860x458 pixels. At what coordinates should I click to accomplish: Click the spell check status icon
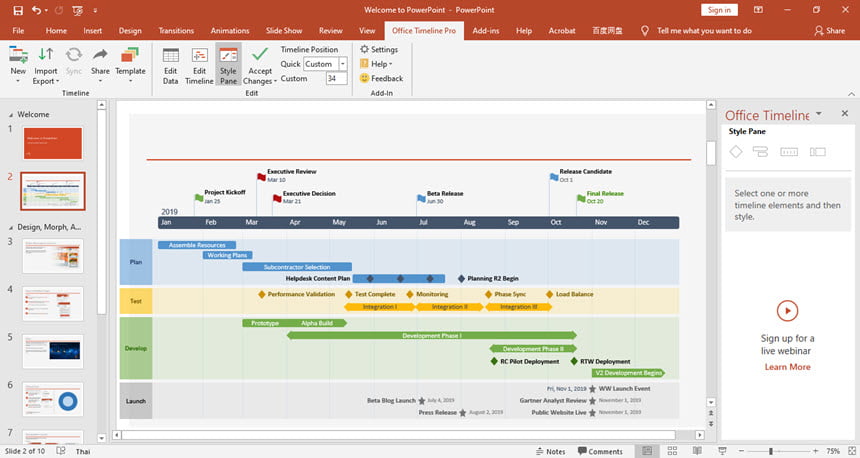pos(61,451)
